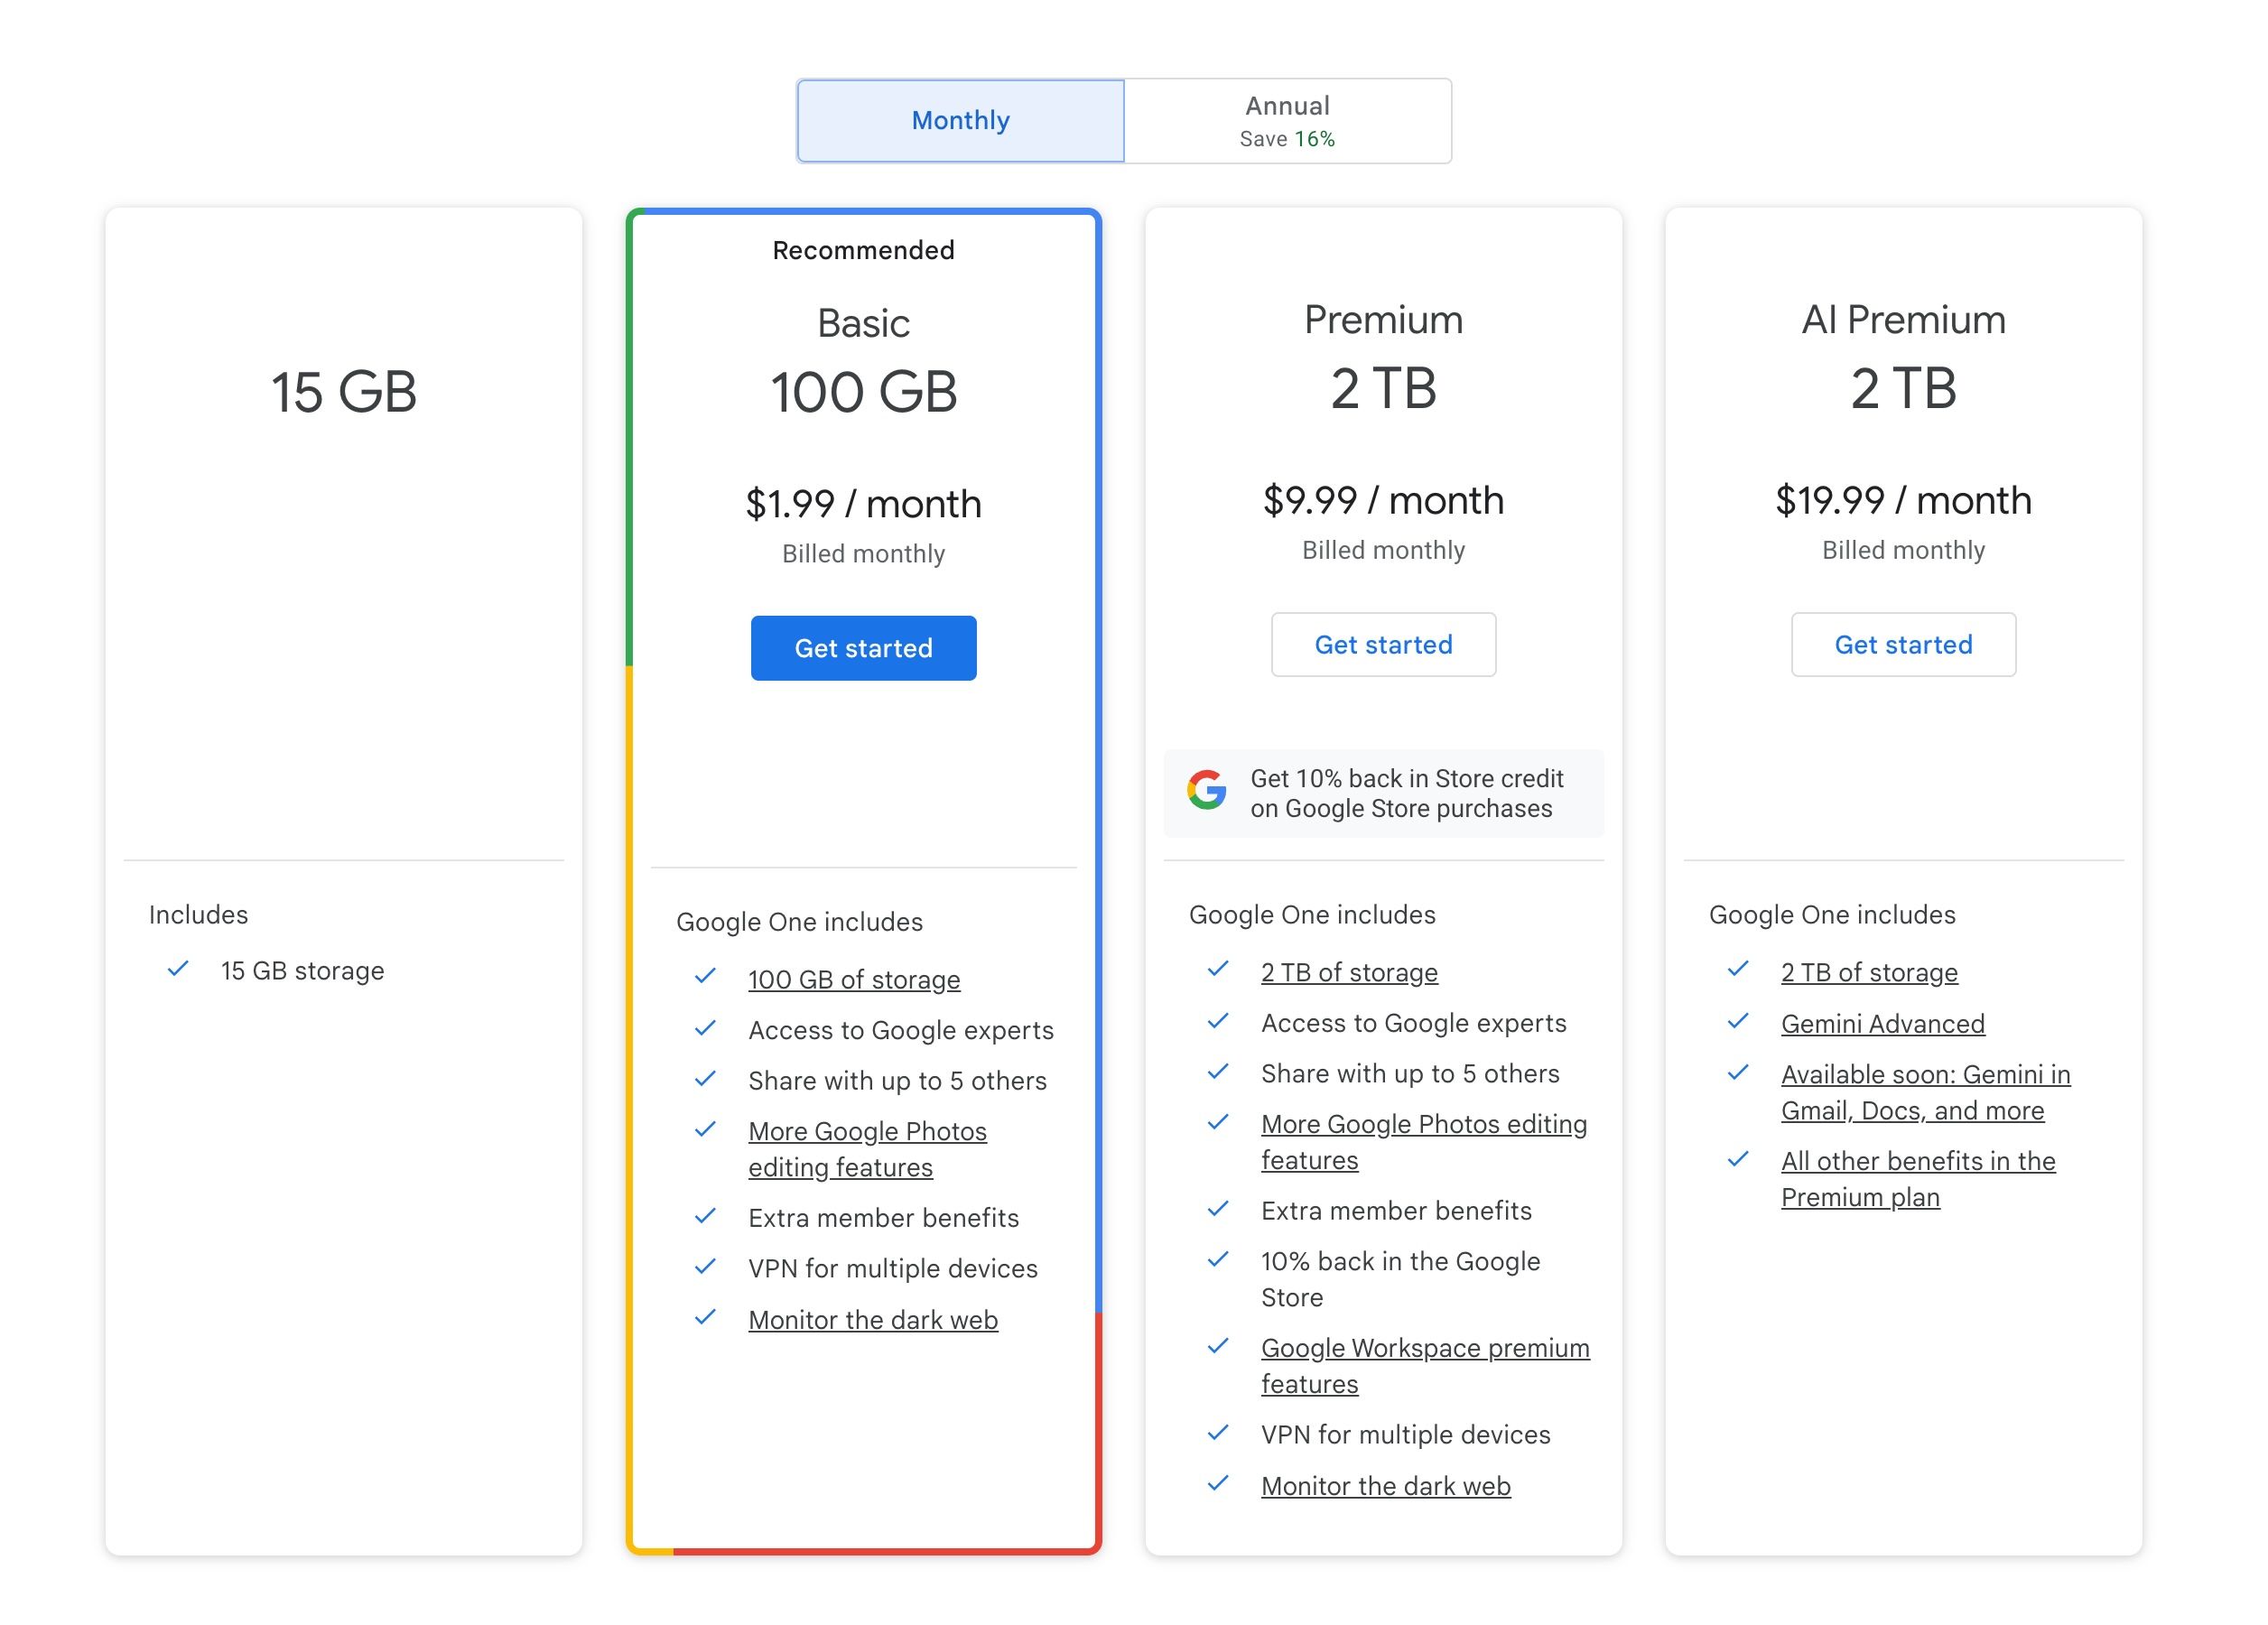
Task: Click the Google G logo icon
Action: [1206, 790]
